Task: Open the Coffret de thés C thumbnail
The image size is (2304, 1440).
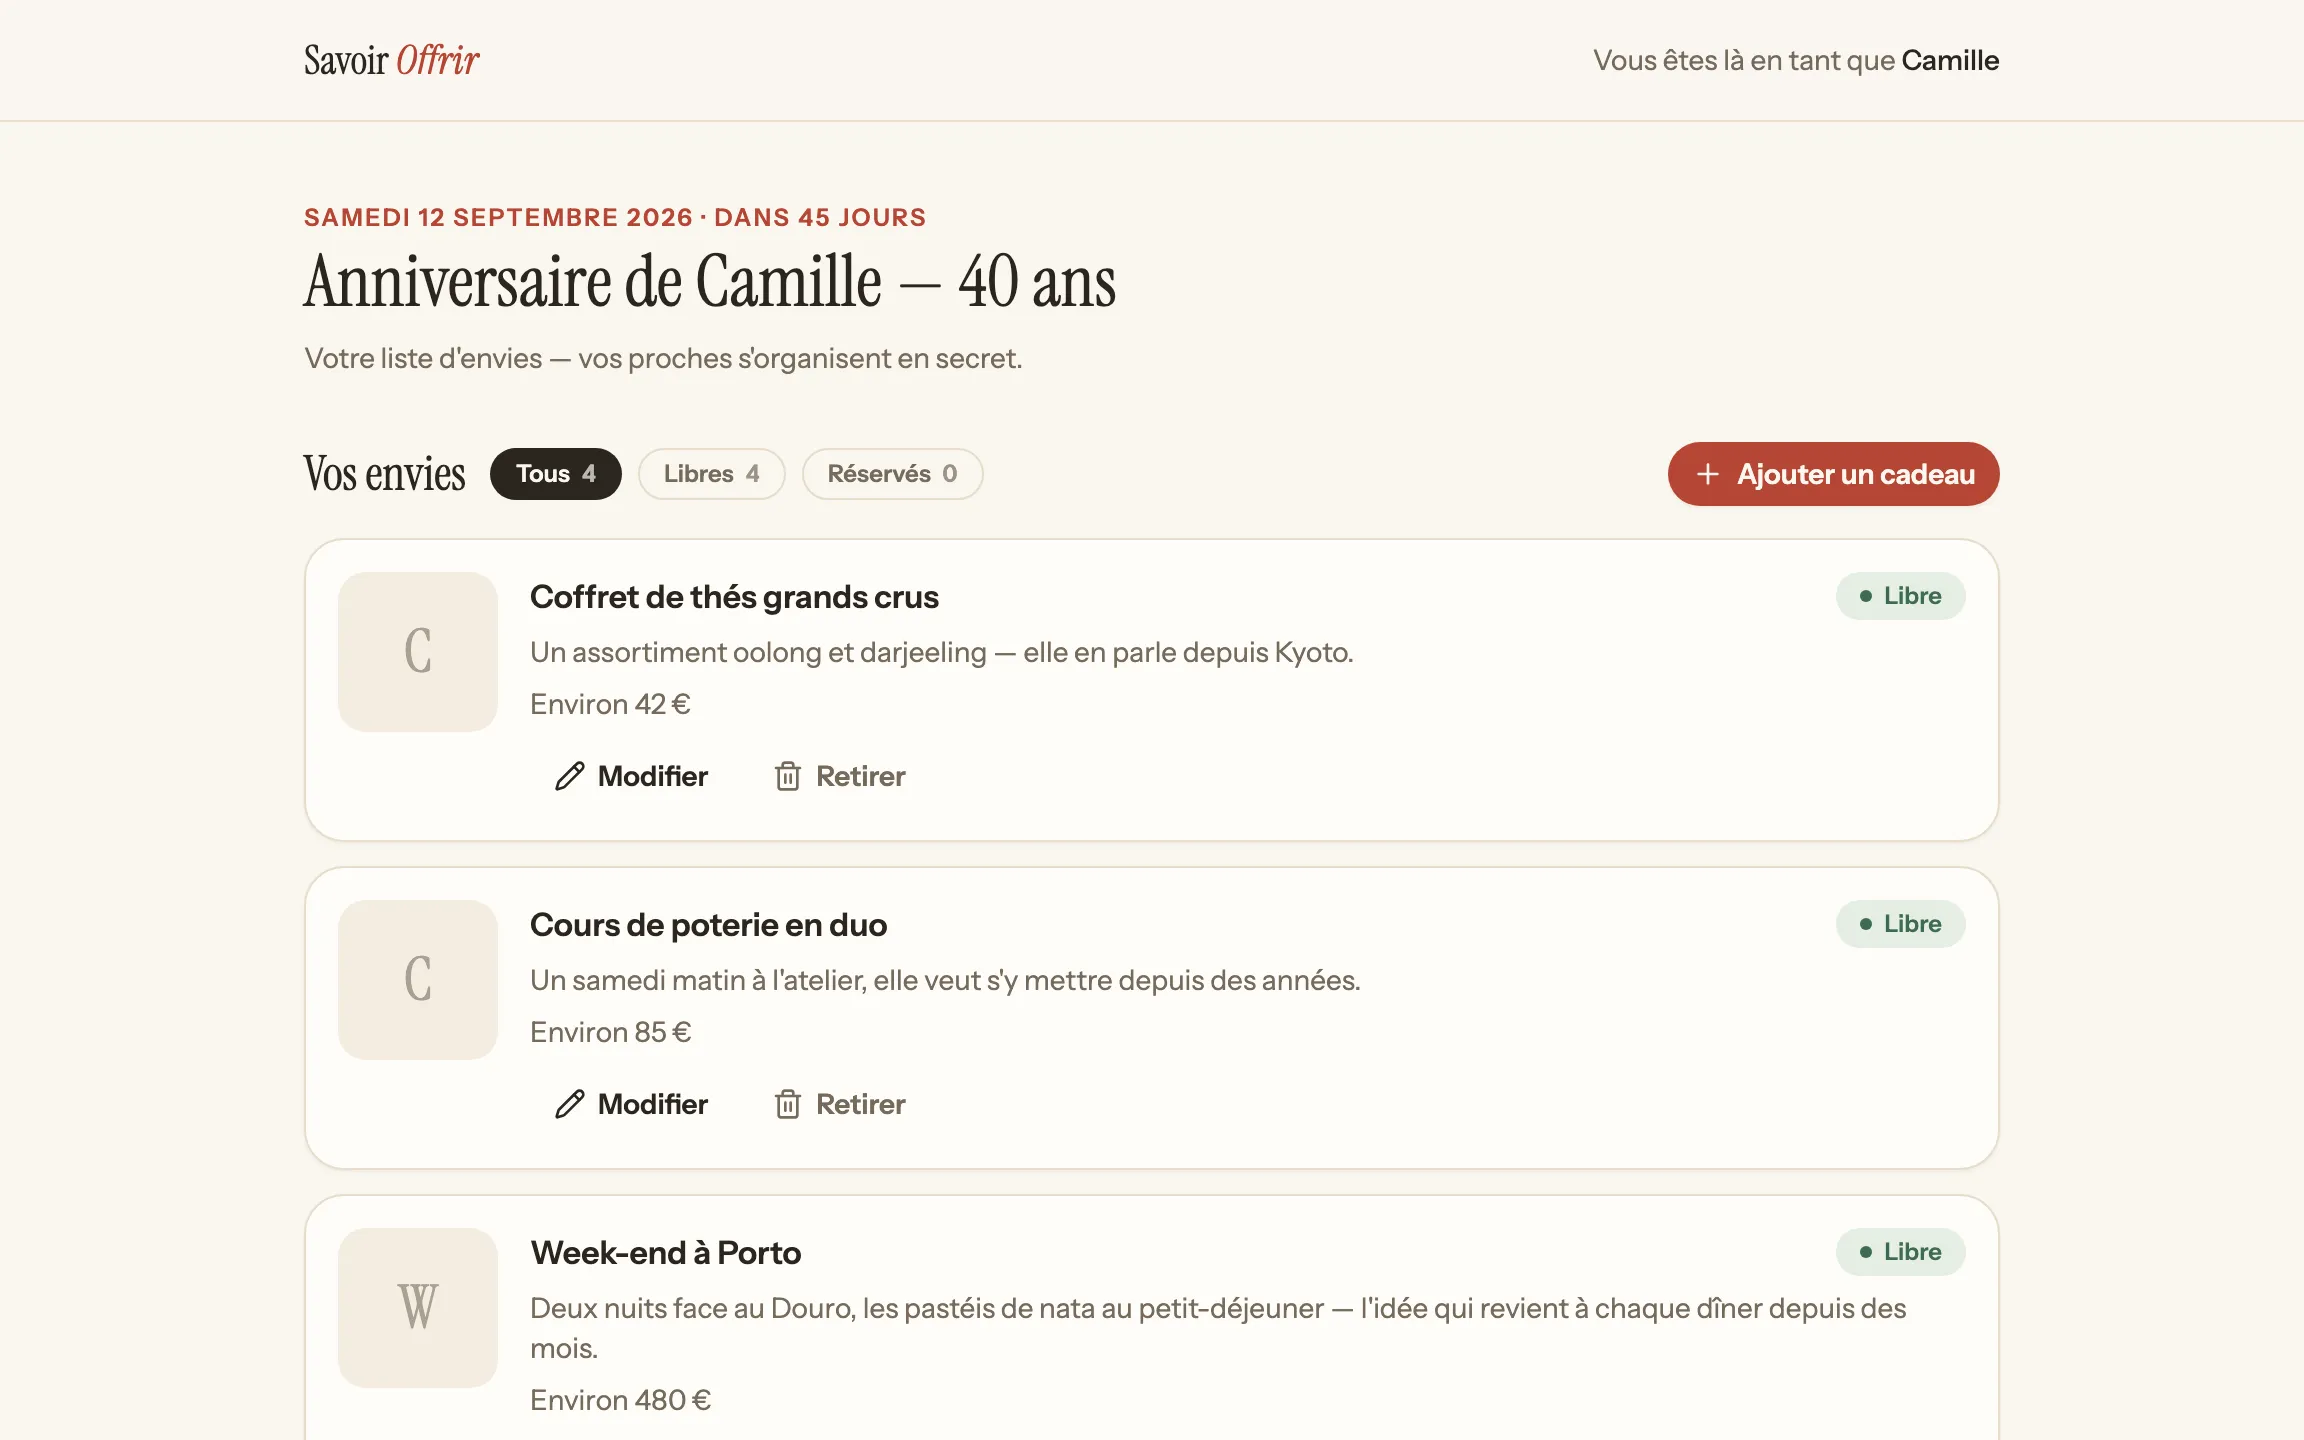Action: tap(418, 652)
